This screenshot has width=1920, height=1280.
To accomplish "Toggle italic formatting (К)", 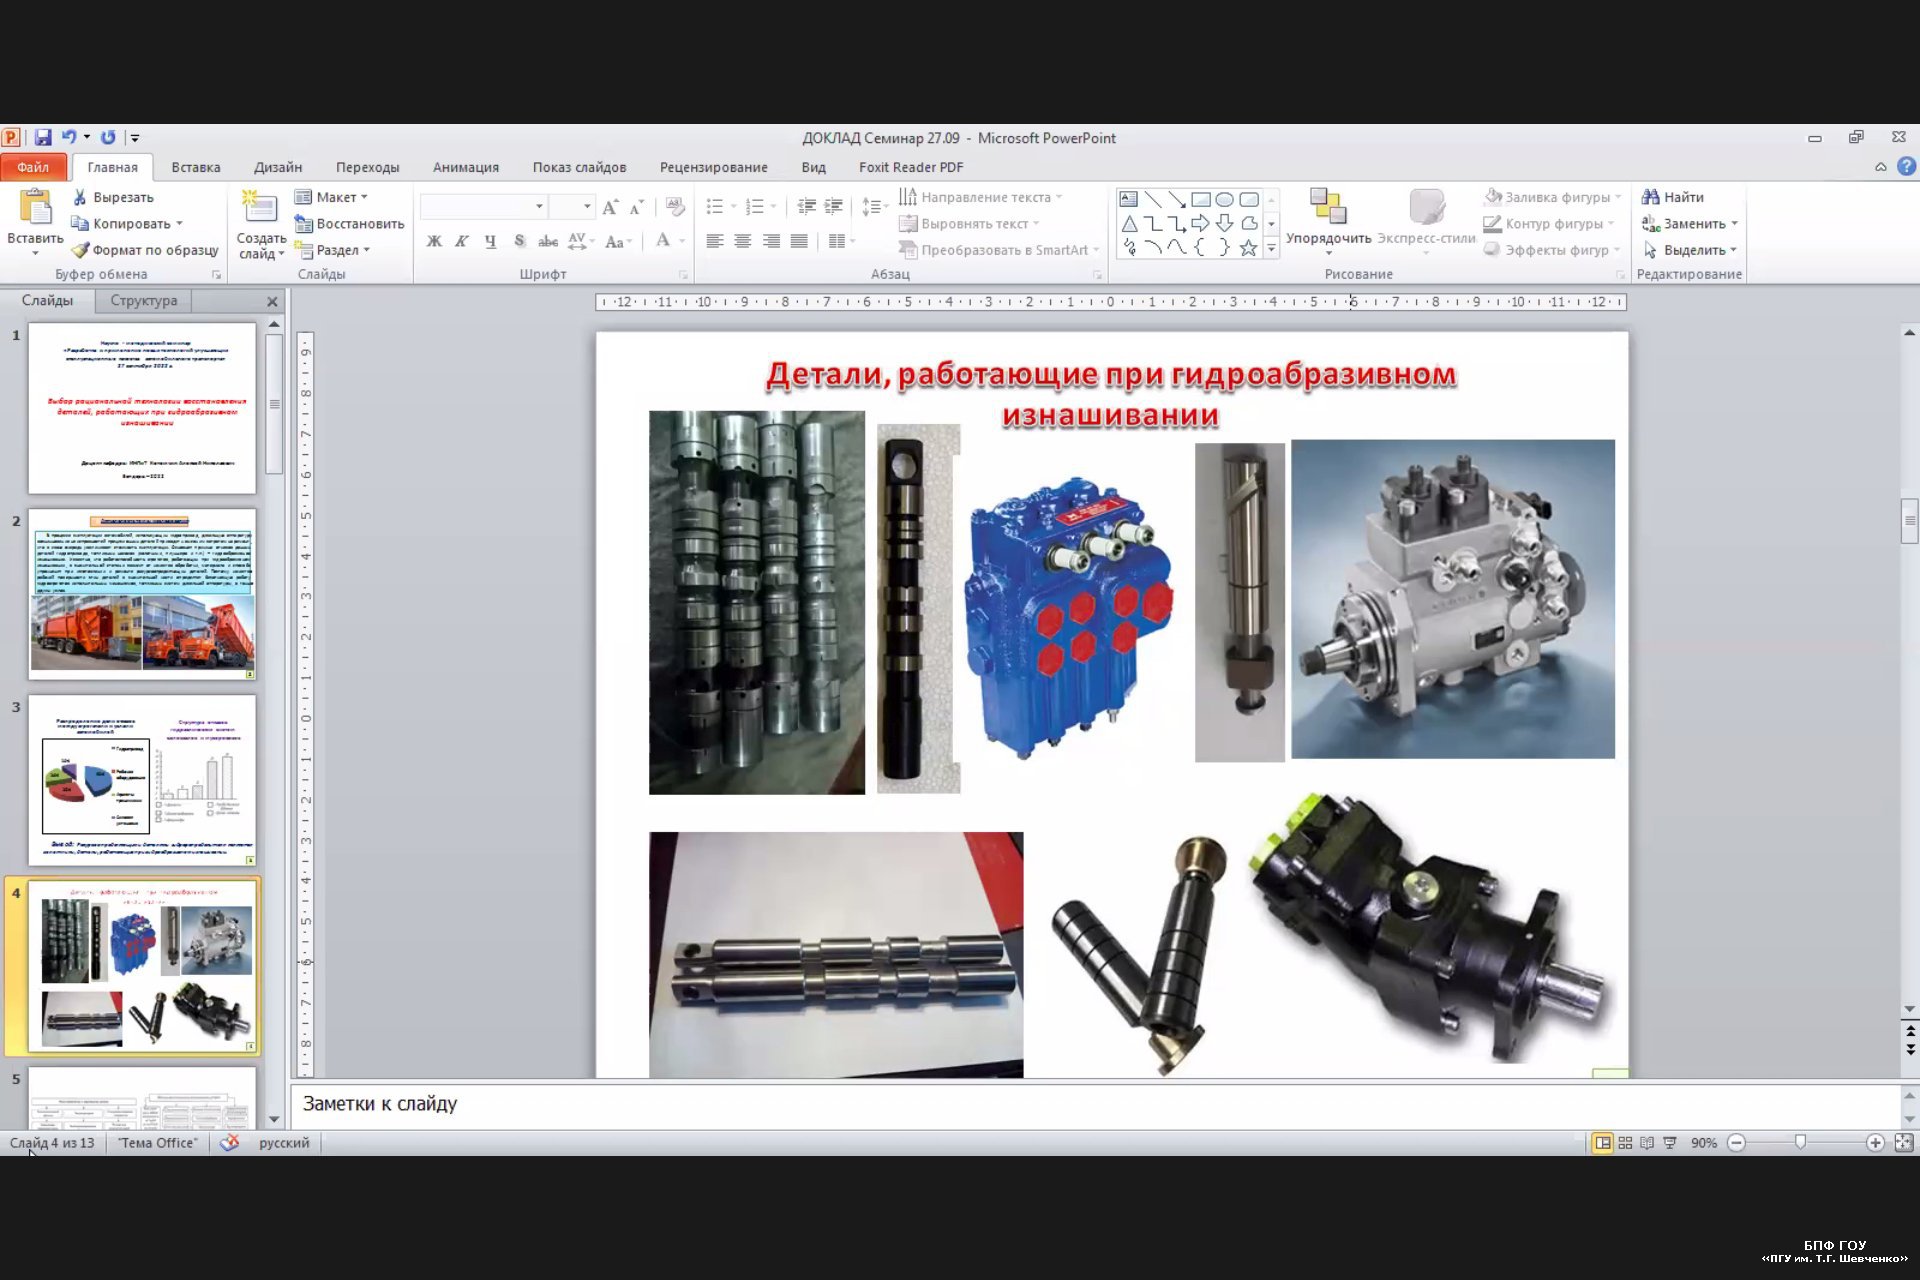I will (x=462, y=241).
